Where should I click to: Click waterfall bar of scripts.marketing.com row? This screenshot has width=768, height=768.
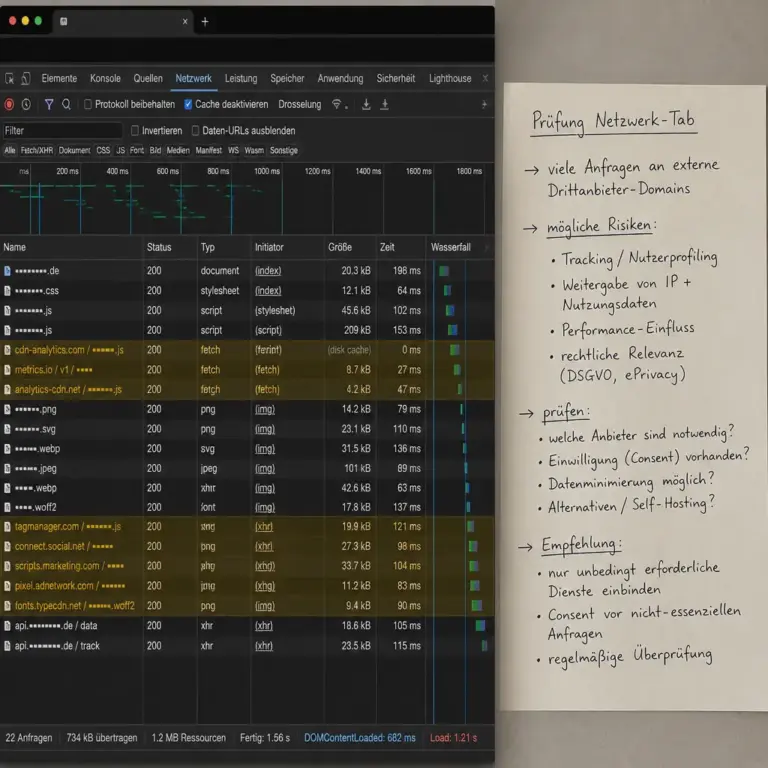click(474, 566)
